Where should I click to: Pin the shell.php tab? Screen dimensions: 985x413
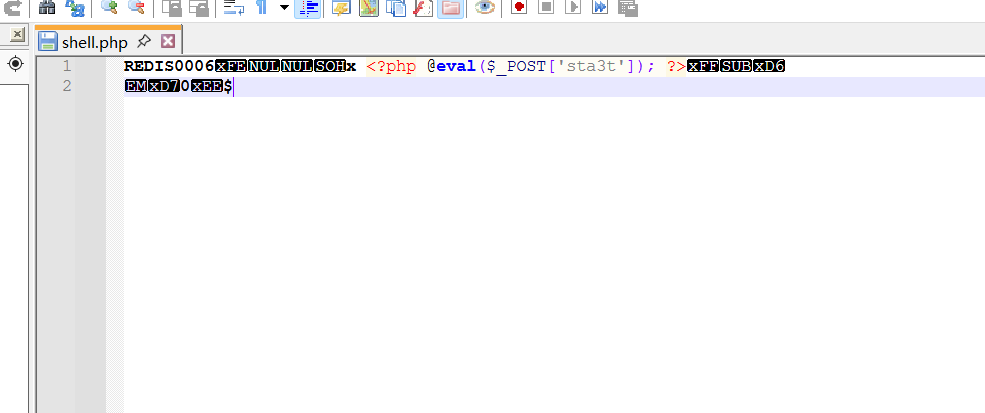click(144, 41)
